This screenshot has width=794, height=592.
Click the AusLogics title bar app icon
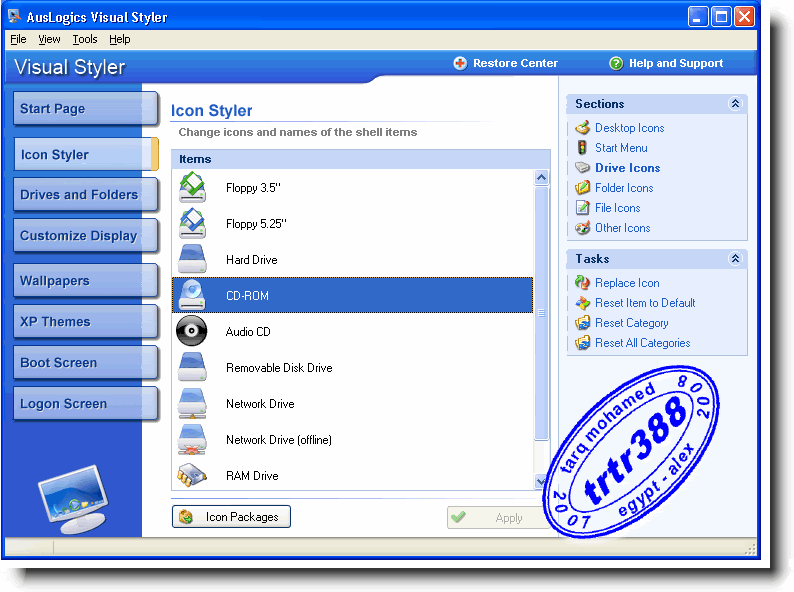pyautogui.click(x=14, y=17)
